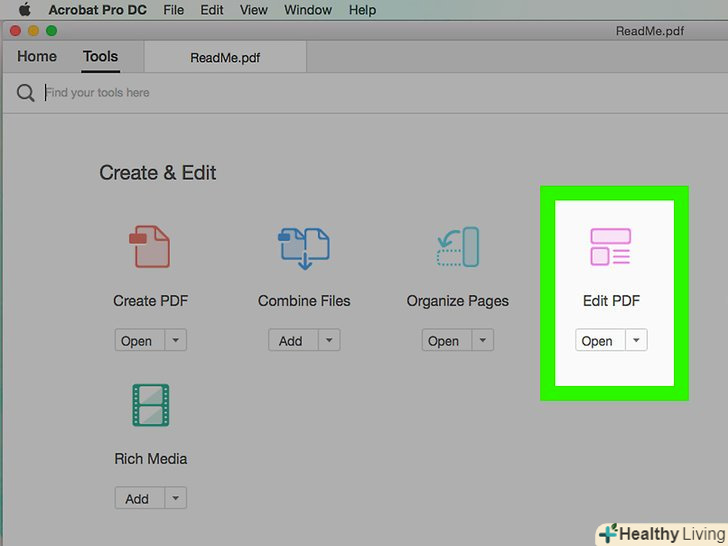
Task: Open the View menu
Action: 254,10
